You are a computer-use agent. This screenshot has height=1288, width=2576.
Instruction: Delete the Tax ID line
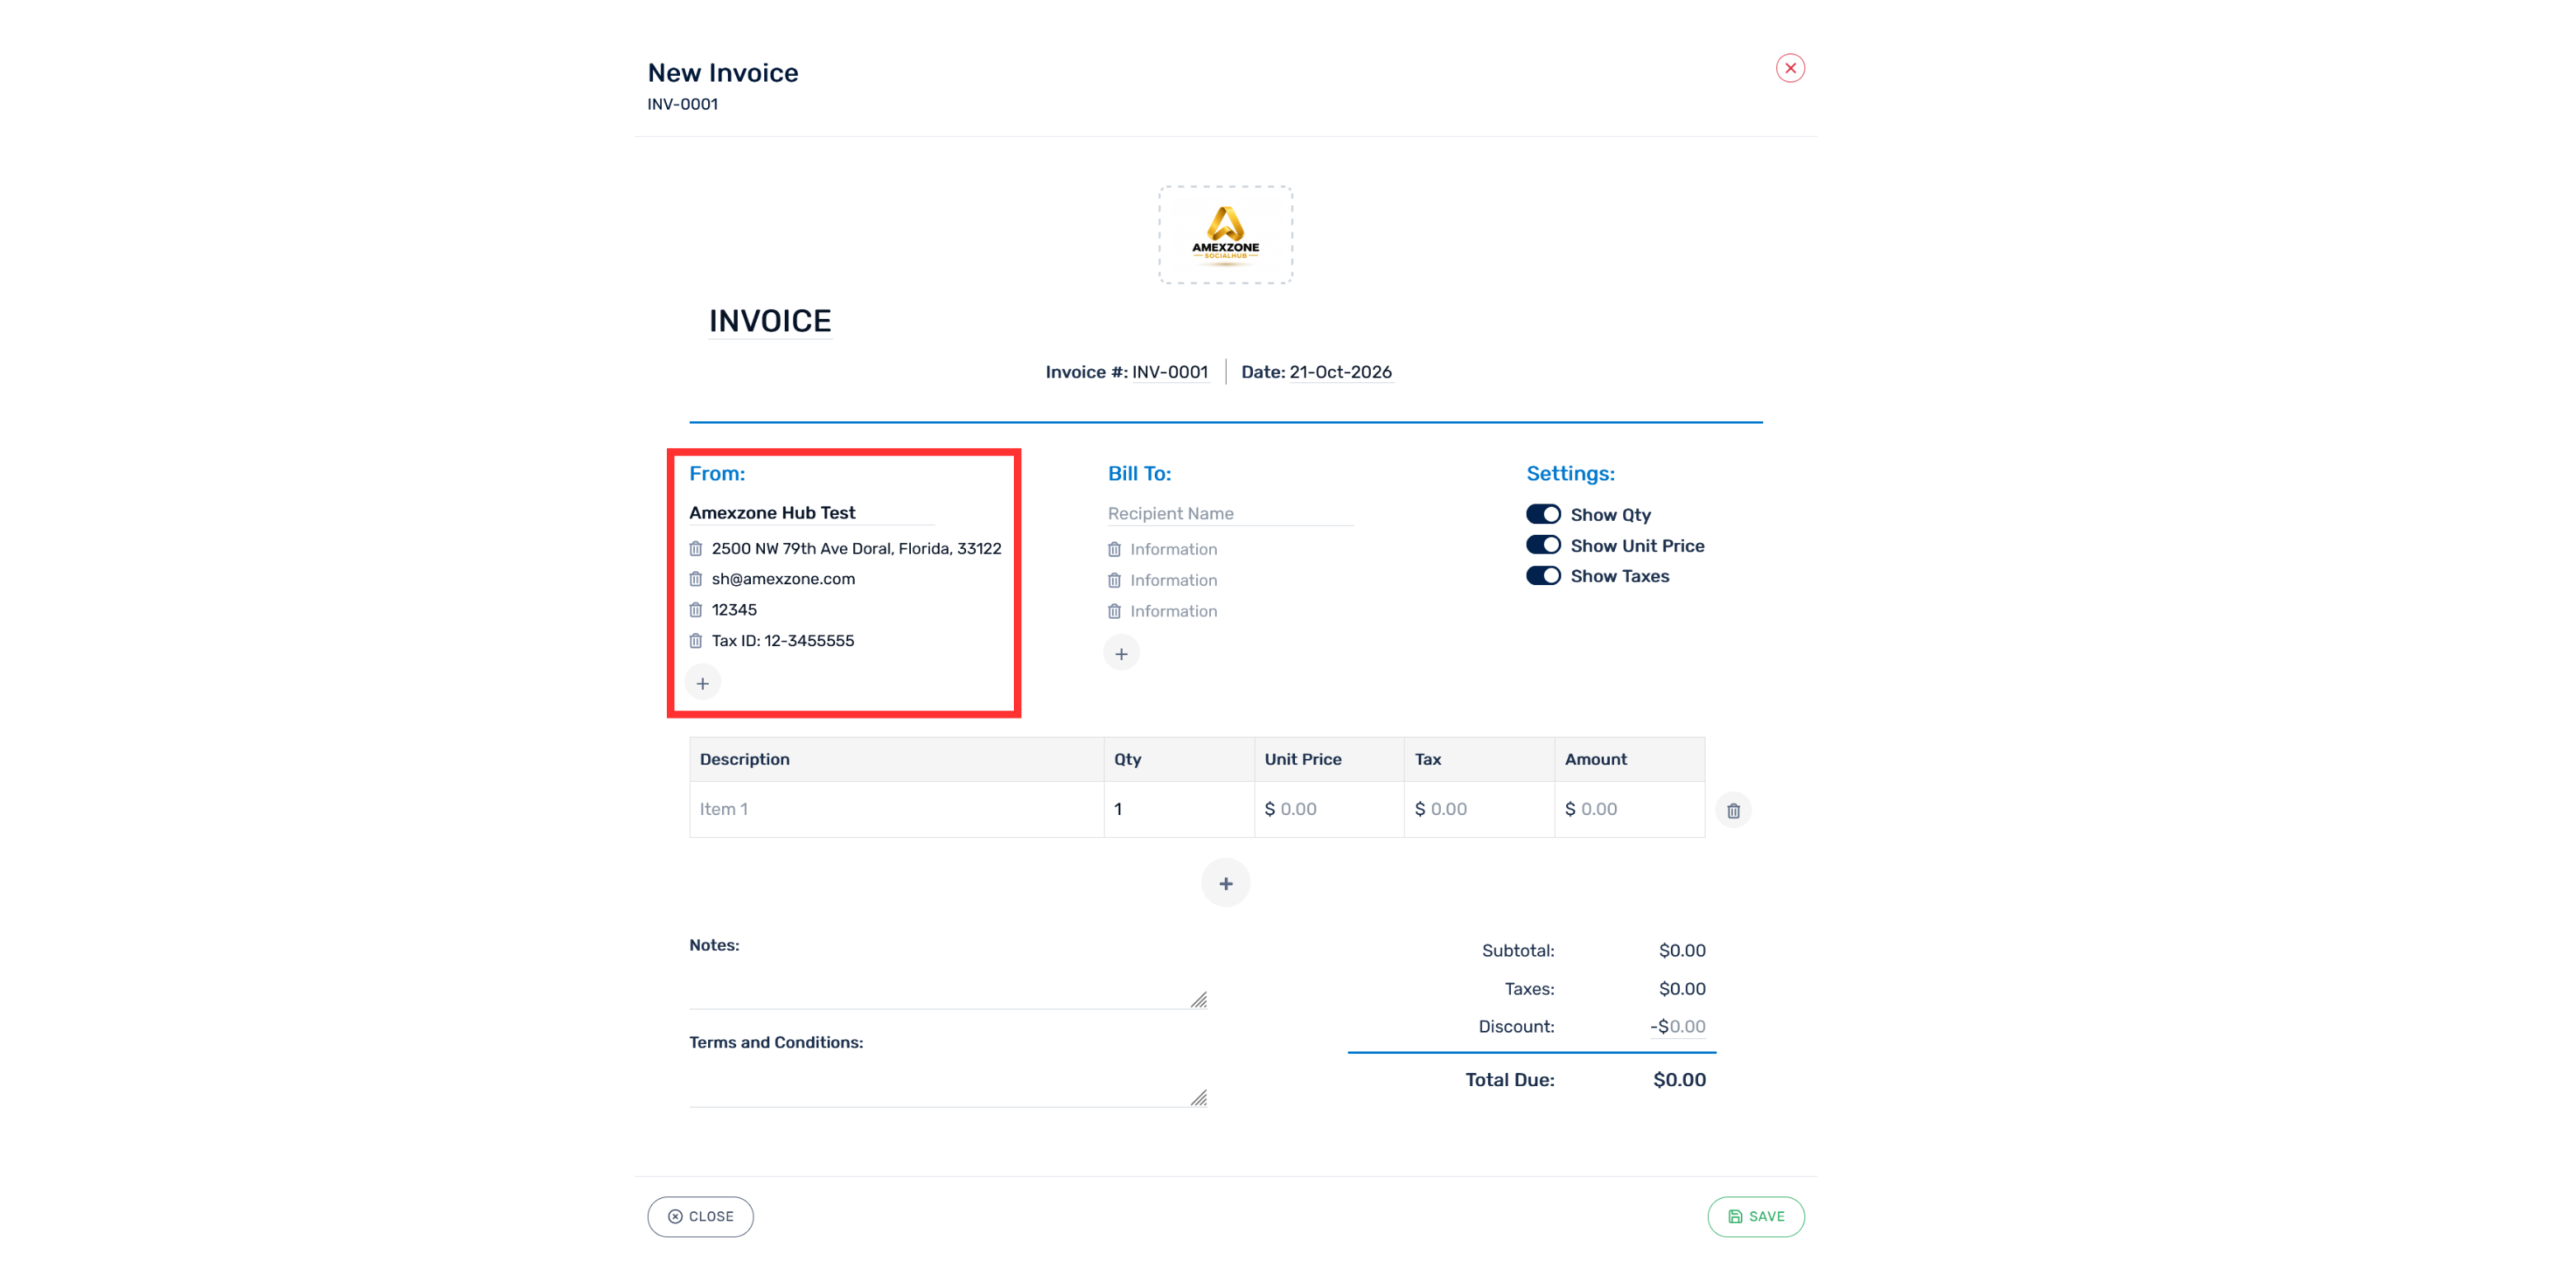click(696, 641)
